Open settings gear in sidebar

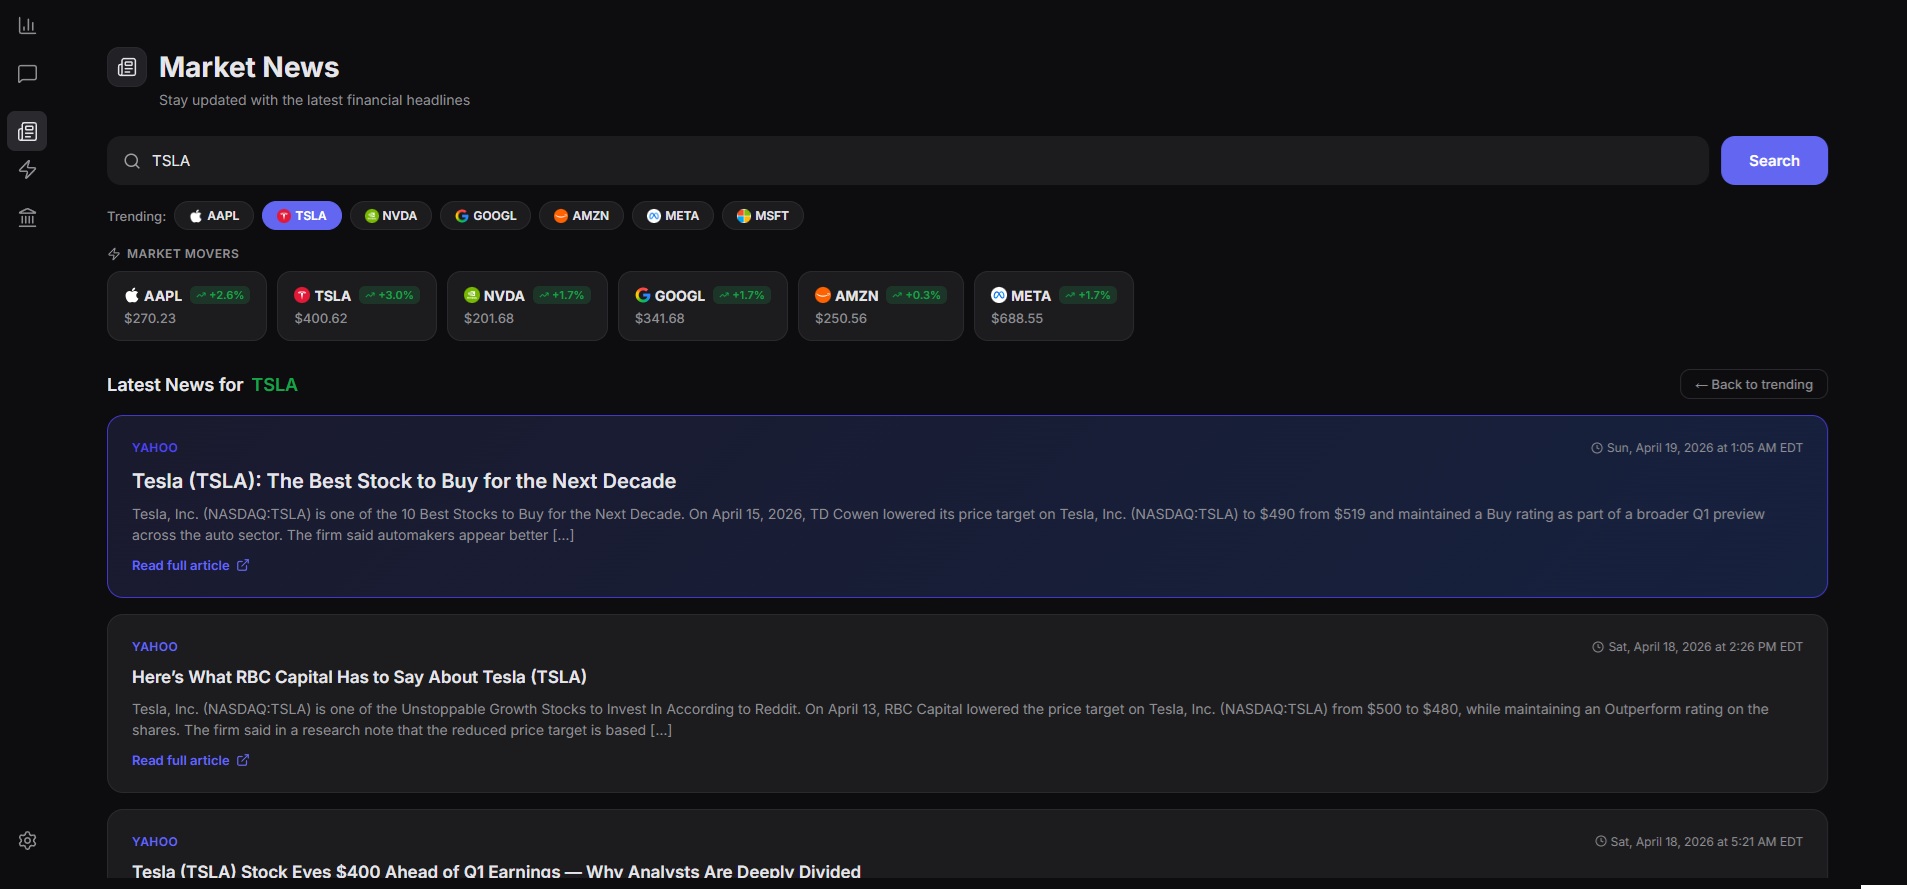coord(27,840)
